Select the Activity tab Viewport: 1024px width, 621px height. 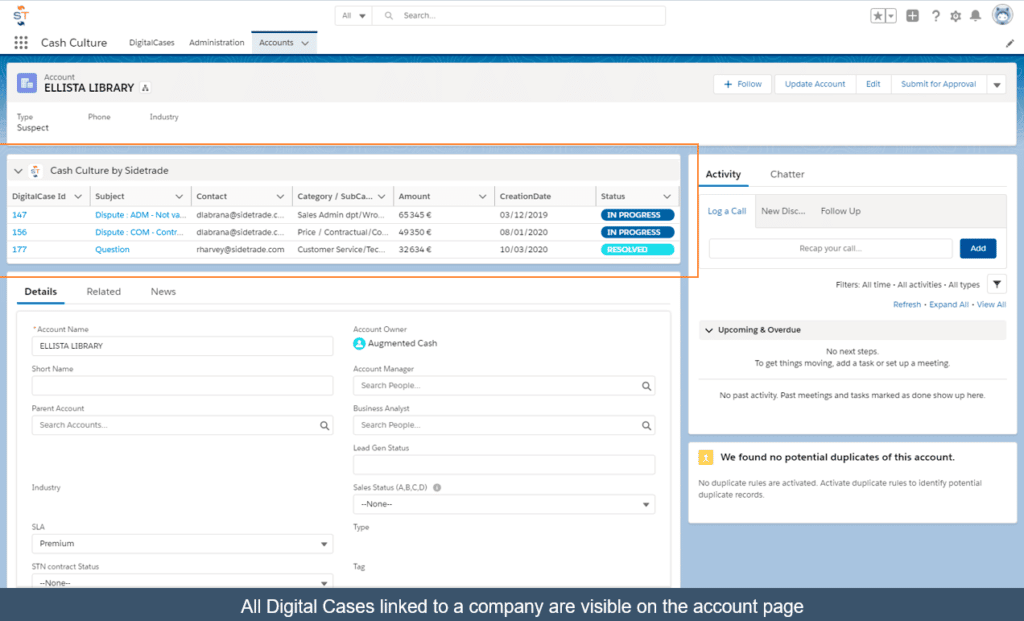[723, 174]
